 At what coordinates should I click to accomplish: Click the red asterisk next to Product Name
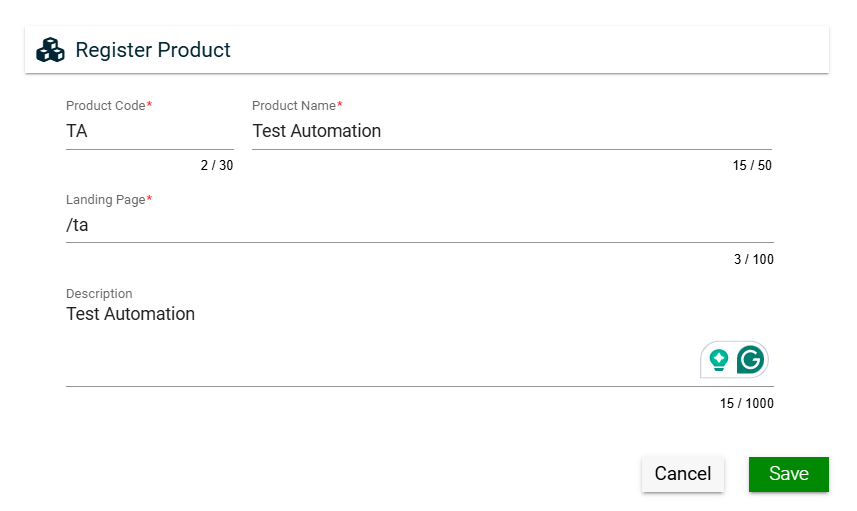[x=339, y=105]
